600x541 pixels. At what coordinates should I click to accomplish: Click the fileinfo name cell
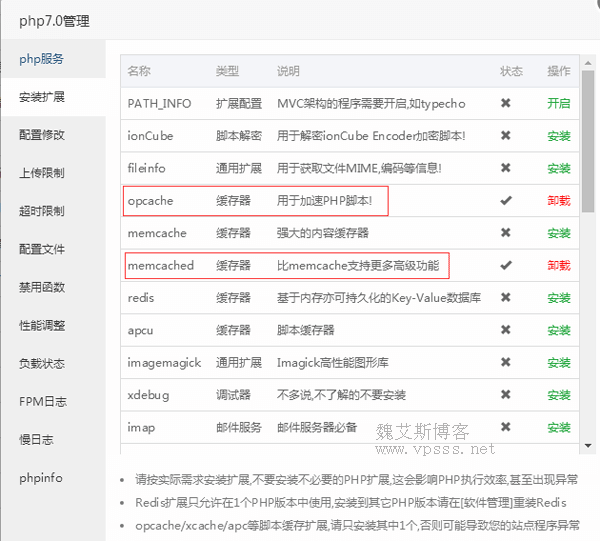(x=146, y=168)
